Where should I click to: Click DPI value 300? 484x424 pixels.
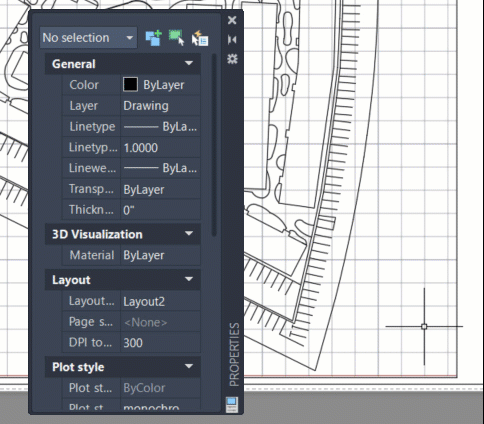[160, 343]
